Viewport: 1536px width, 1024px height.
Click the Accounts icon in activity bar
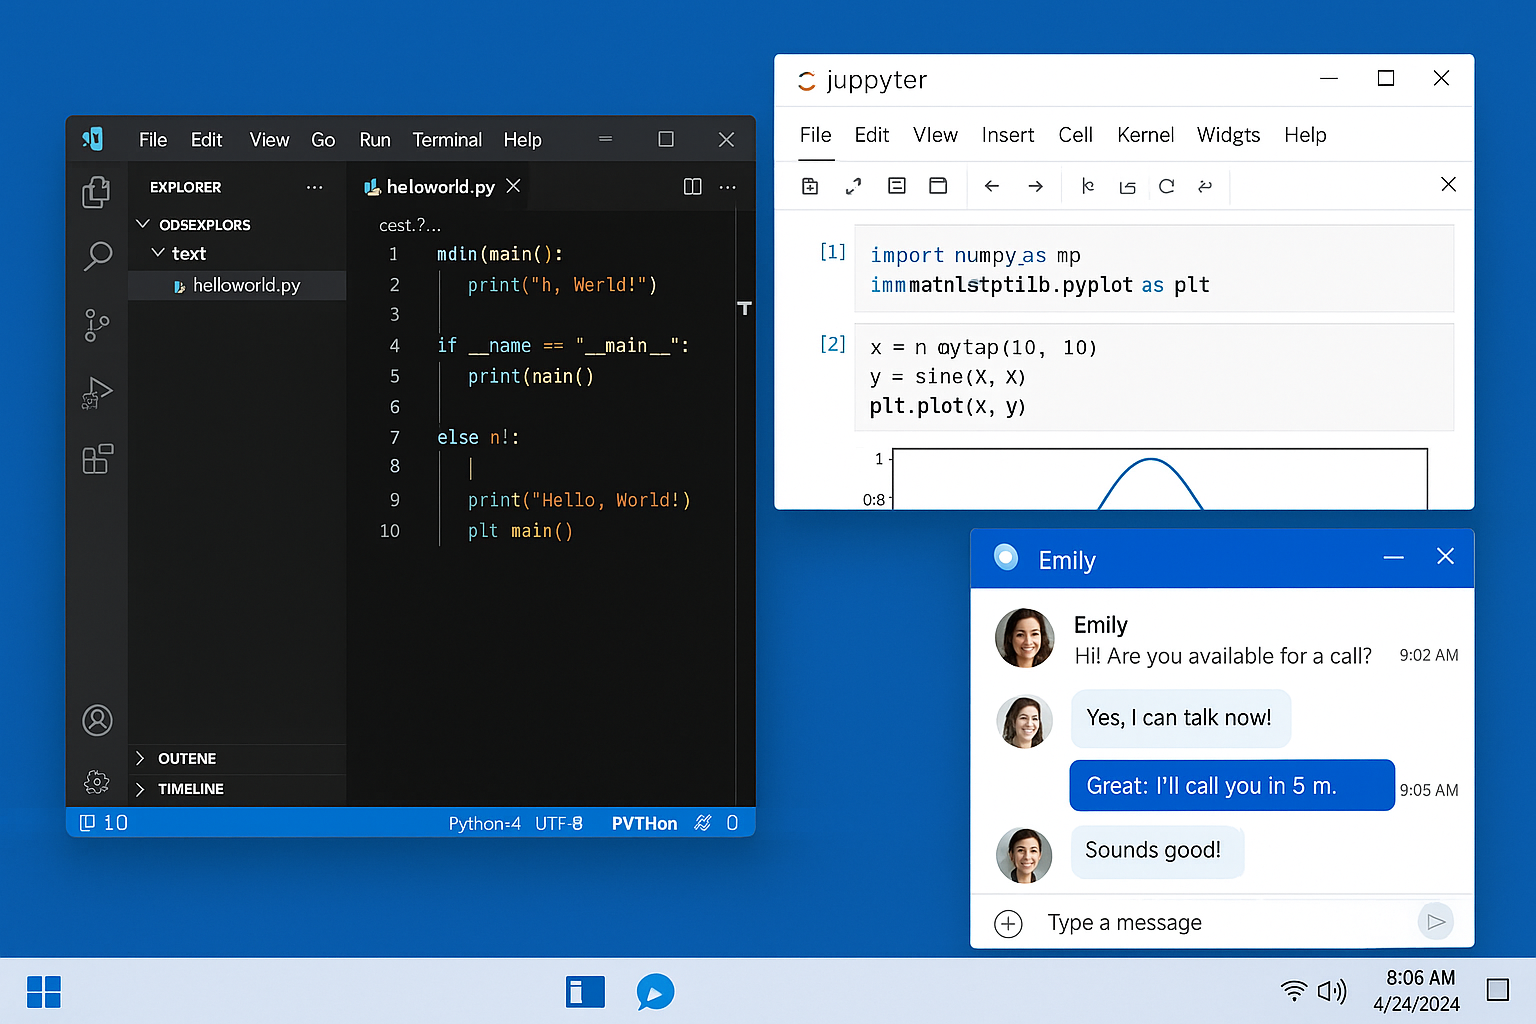[97, 720]
